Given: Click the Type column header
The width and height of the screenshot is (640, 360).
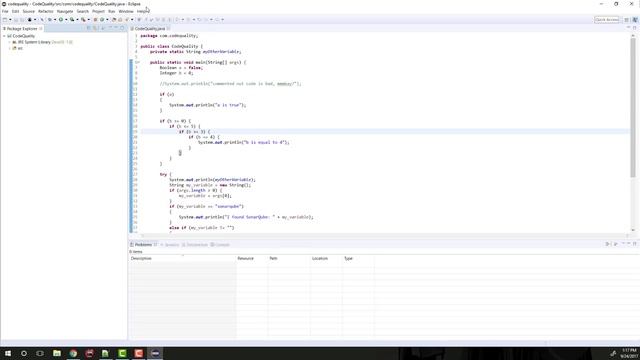Looking at the screenshot, I should (358, 258).
